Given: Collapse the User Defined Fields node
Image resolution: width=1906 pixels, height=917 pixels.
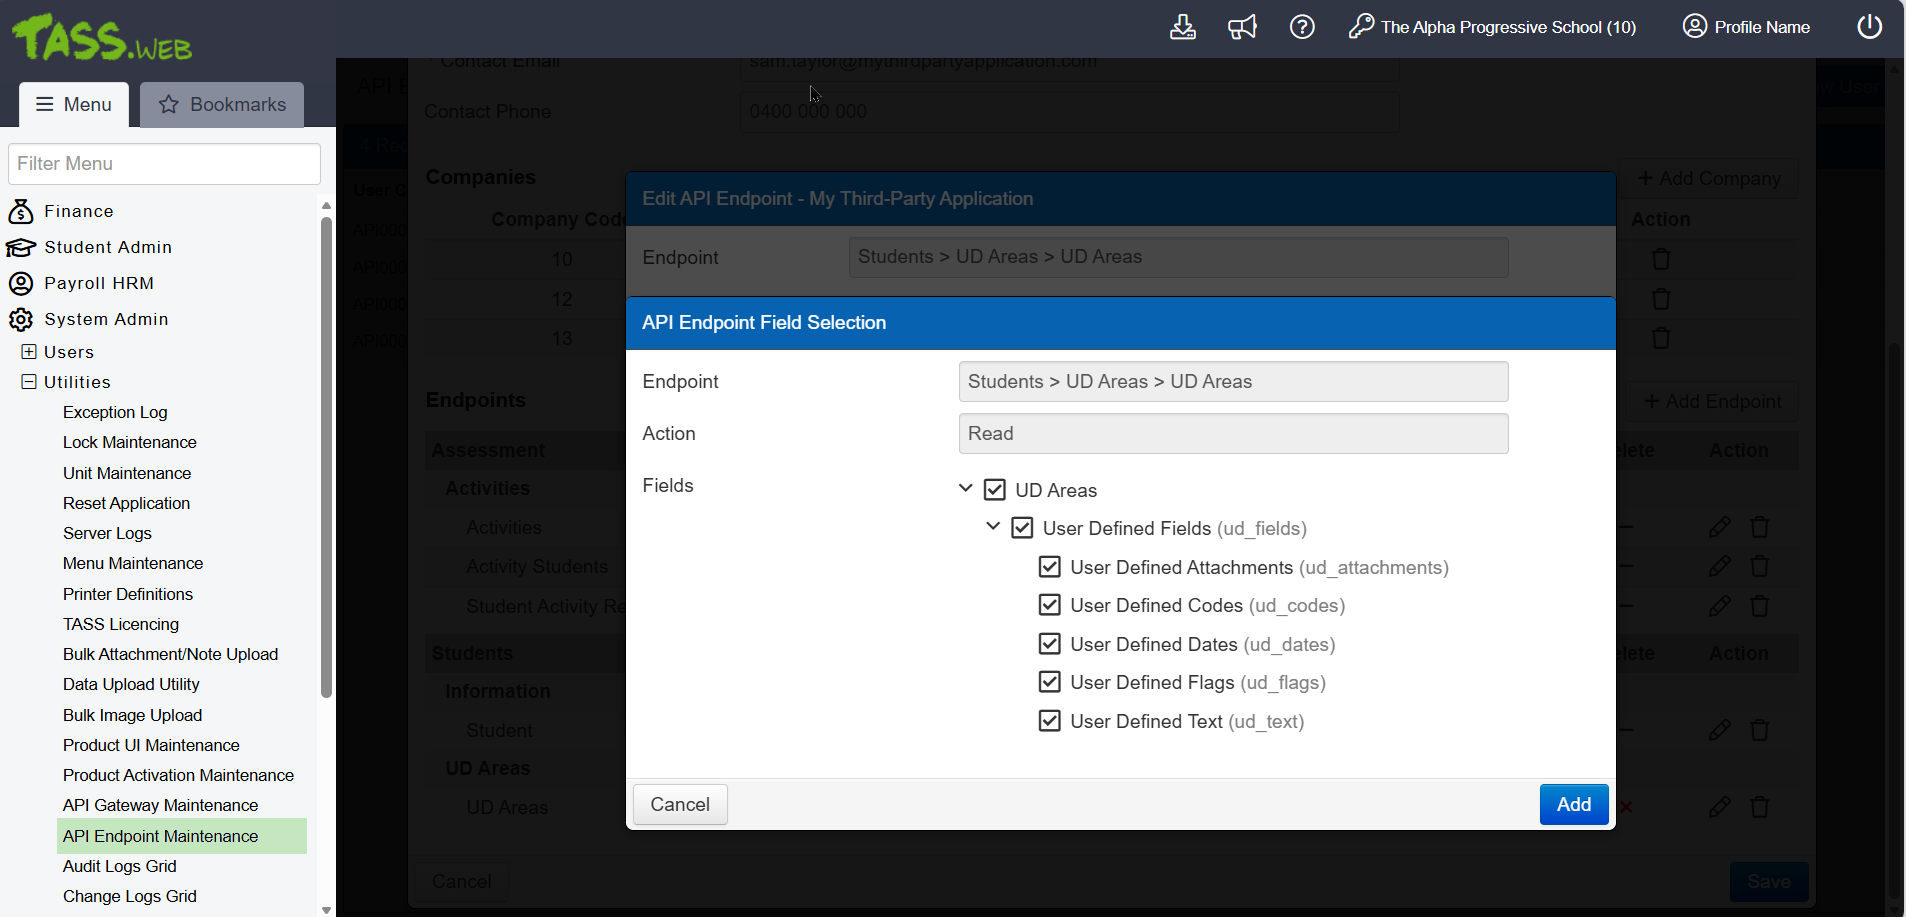Looking at the screenshot, I should click(993, 527).
